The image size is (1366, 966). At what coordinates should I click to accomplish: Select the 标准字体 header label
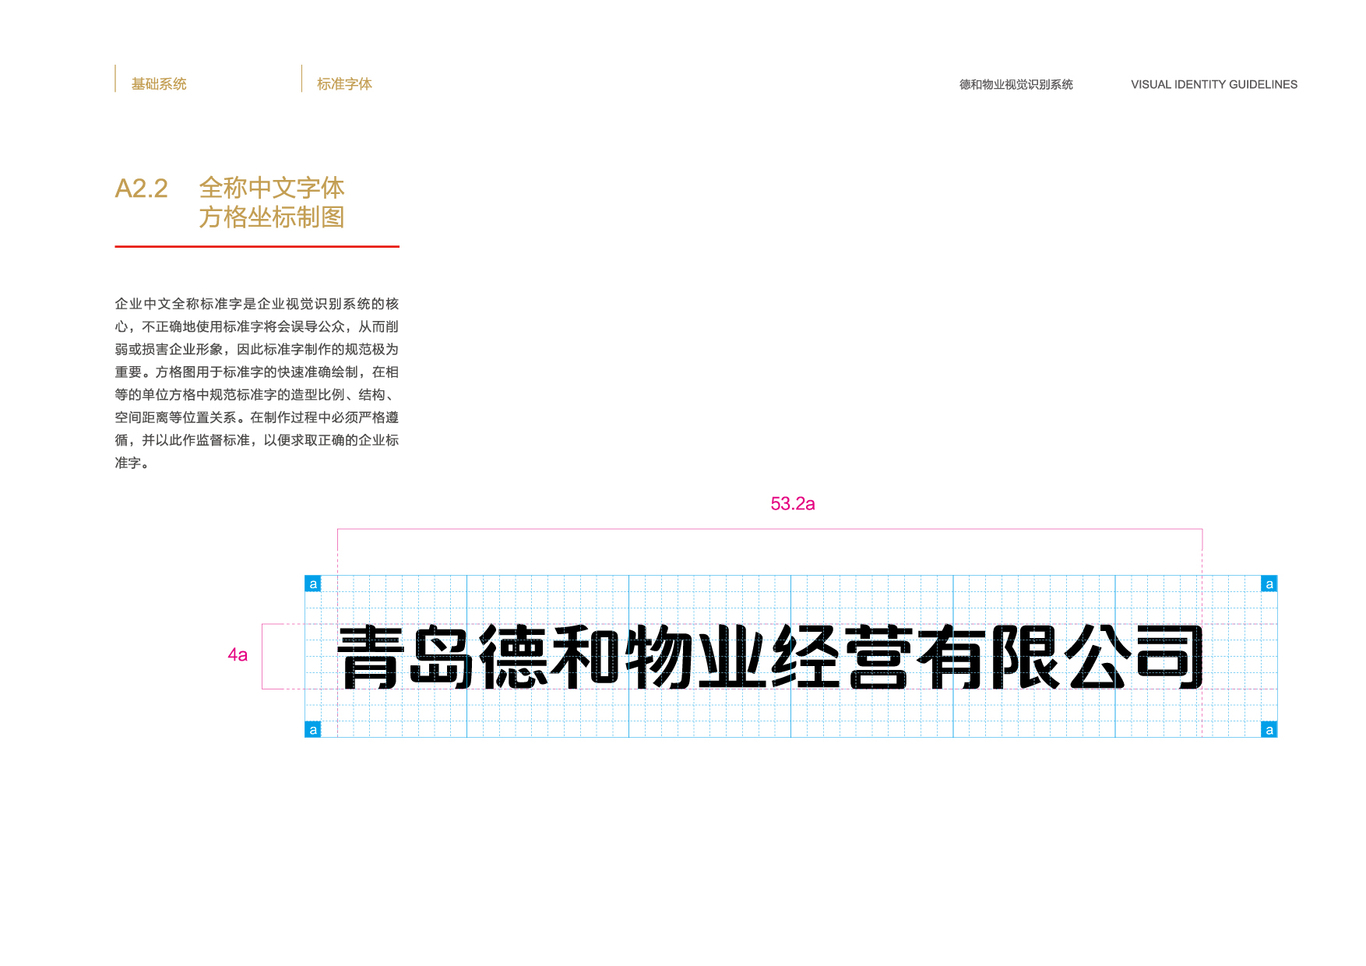point(344,84)
